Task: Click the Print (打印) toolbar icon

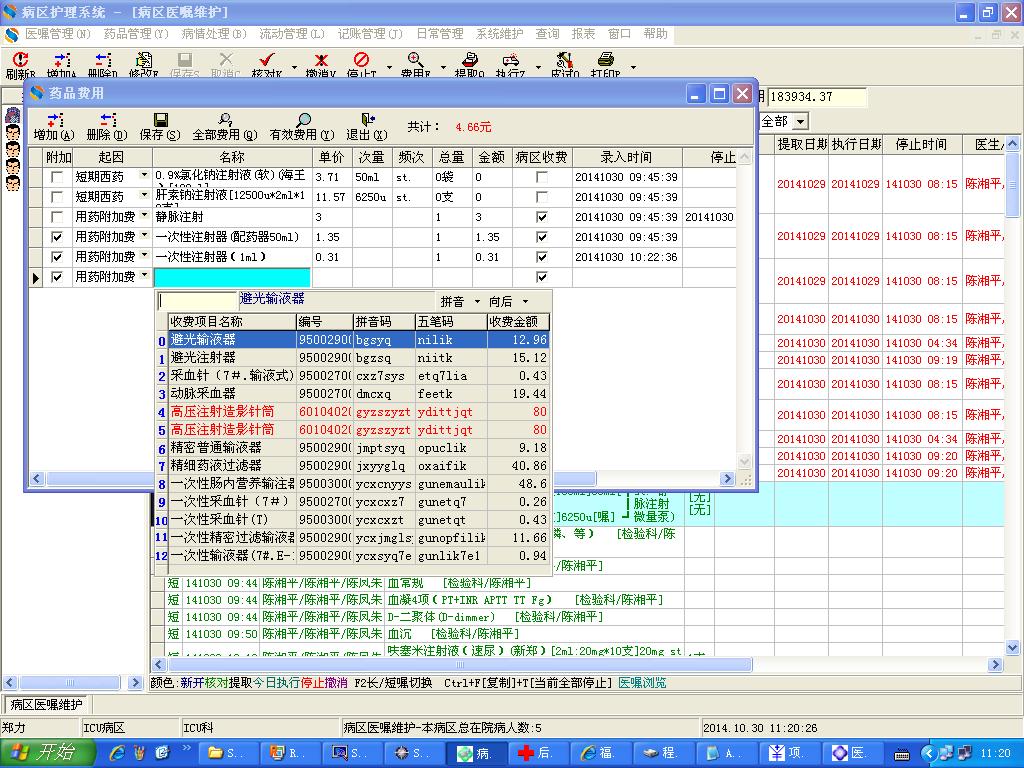Action: [605, 63]
